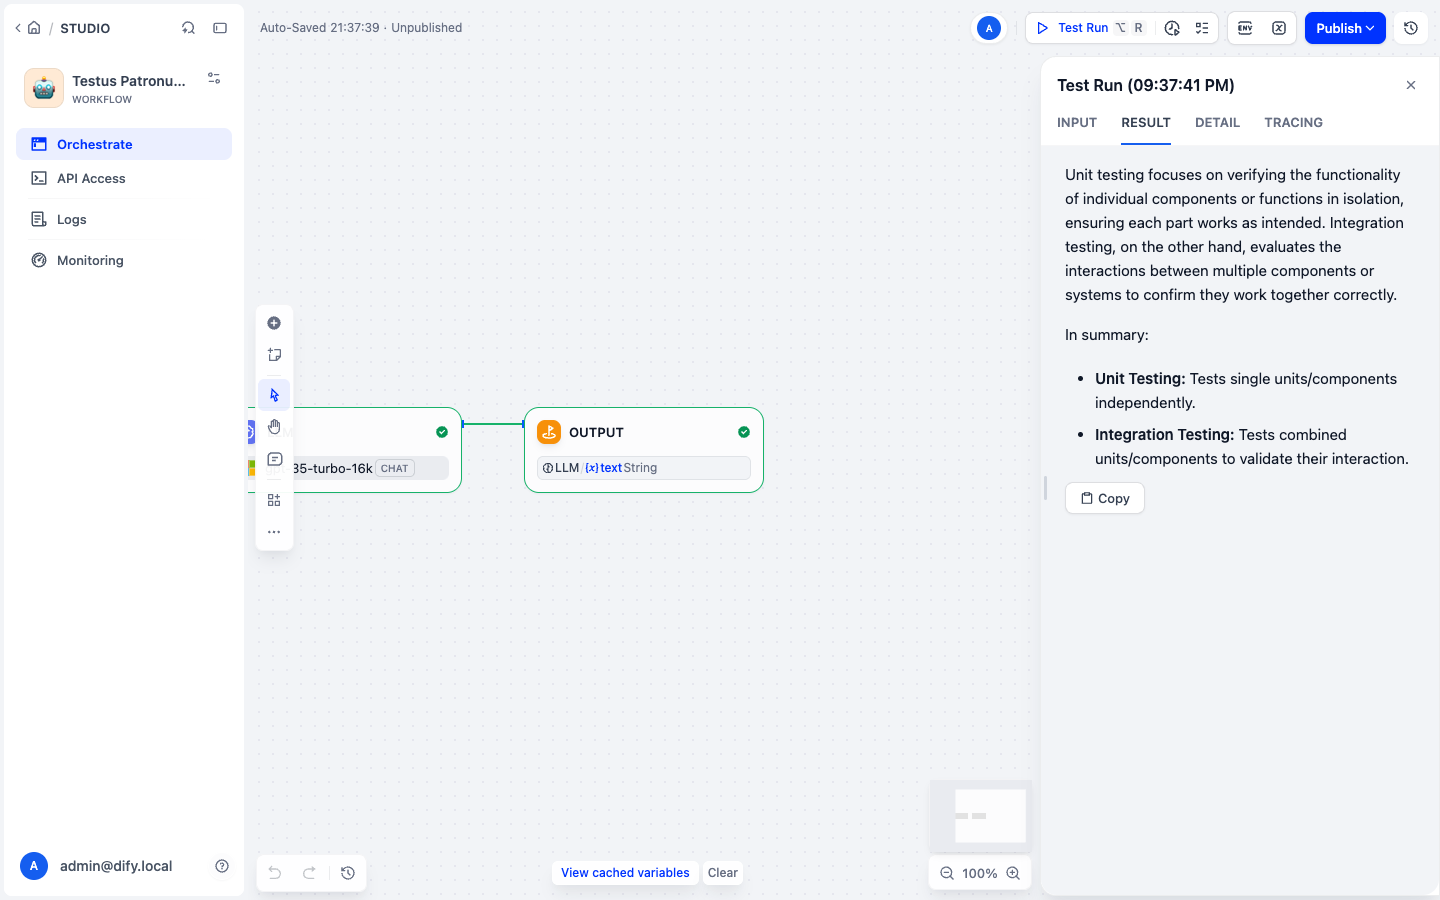1440x900 pixels.
Task: Select the RESULT tab
Action: [x=1146, y=122]
